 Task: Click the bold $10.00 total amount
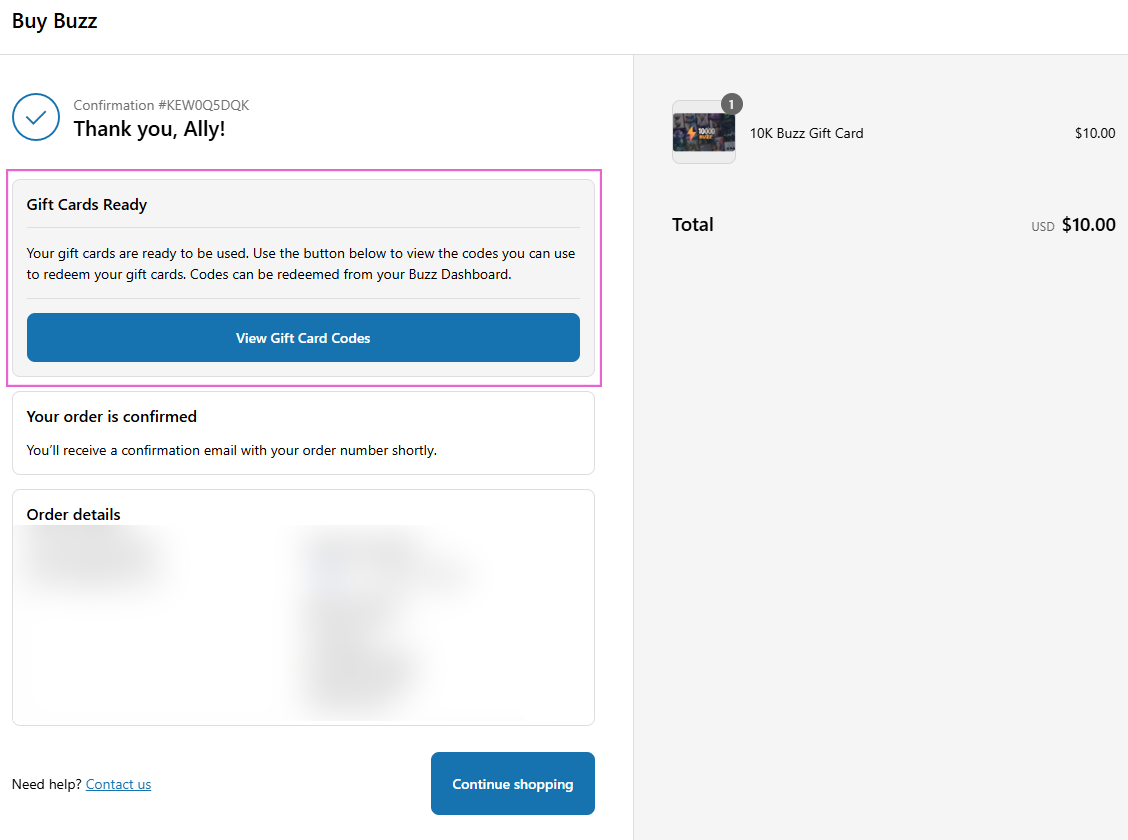(x=1088, y=225)
